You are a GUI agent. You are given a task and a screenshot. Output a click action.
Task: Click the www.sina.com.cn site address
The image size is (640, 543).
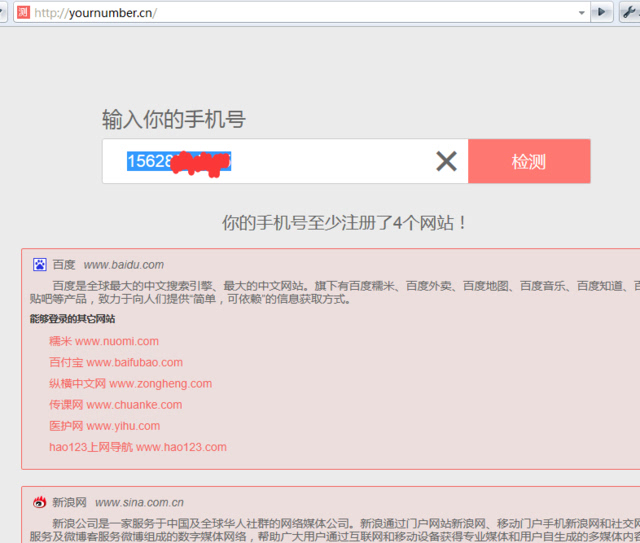pyautogui.click(x=139, y=503)
